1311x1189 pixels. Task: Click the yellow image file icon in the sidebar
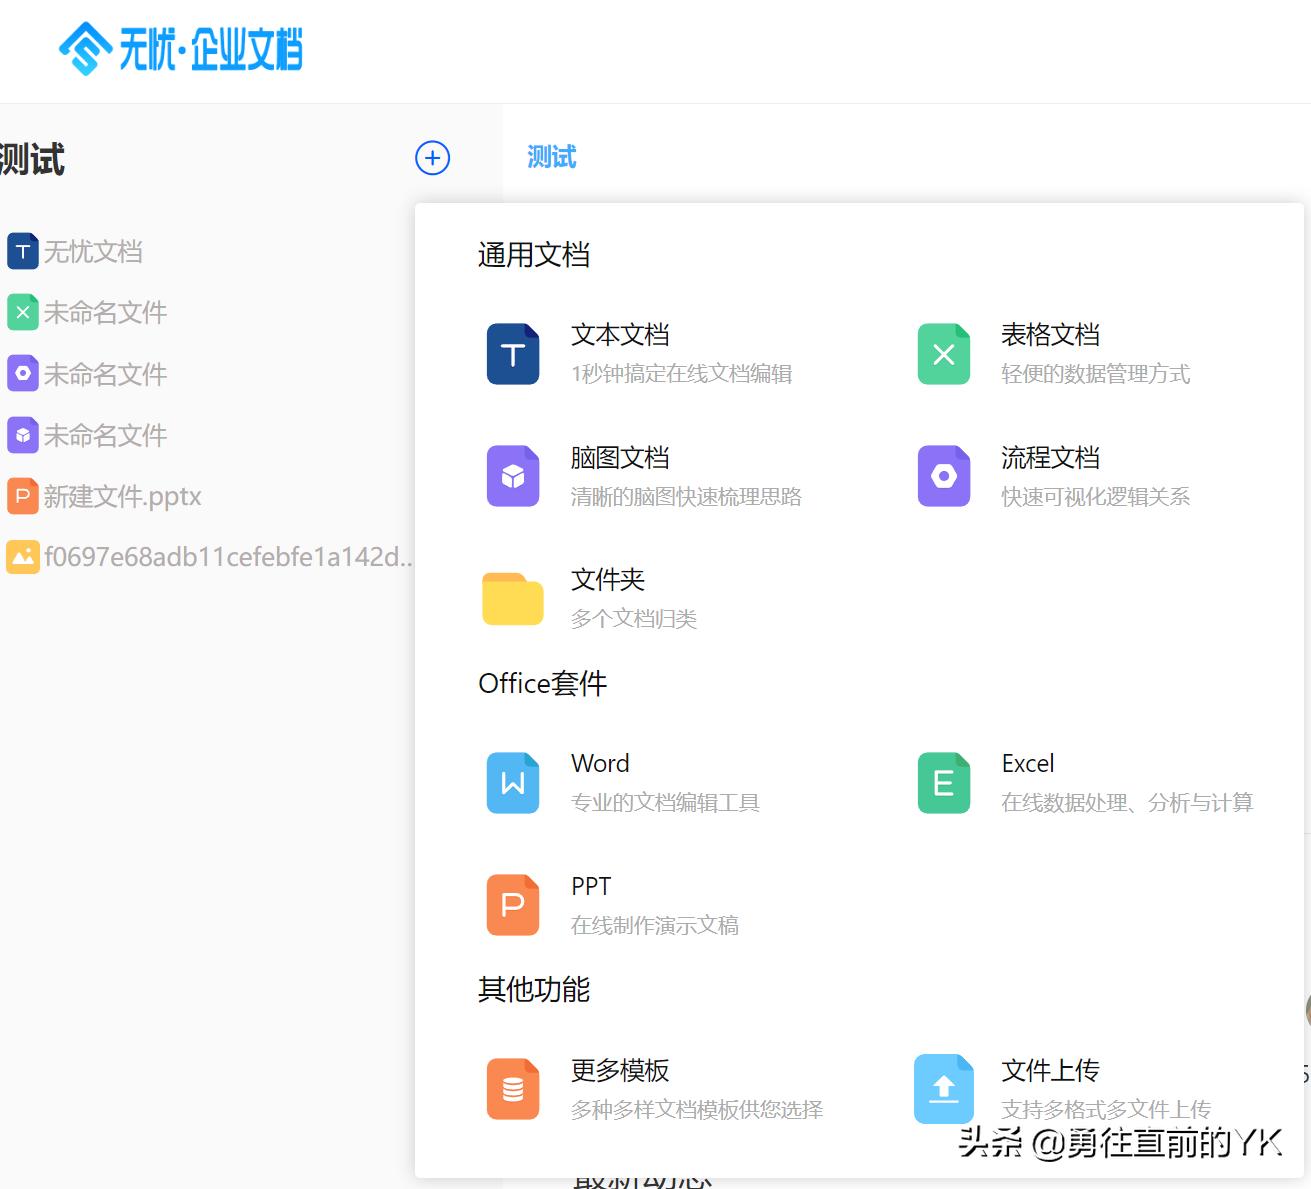pos(23,557)
